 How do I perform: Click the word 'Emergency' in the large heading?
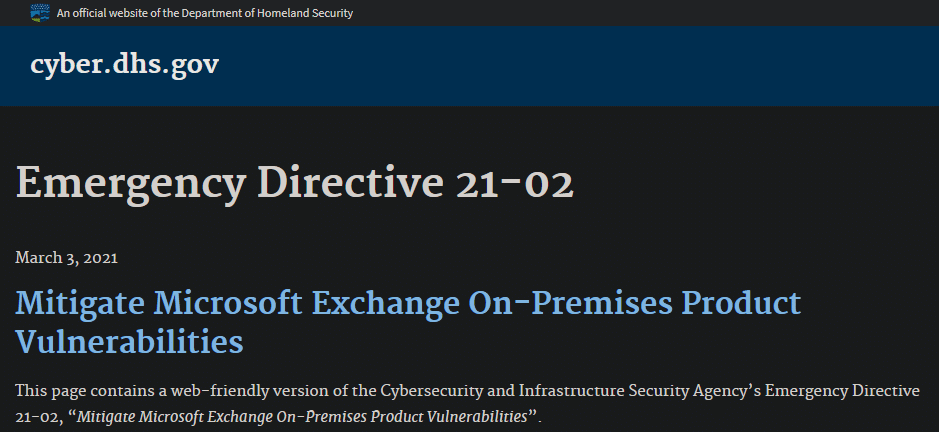tap(131, 185)
